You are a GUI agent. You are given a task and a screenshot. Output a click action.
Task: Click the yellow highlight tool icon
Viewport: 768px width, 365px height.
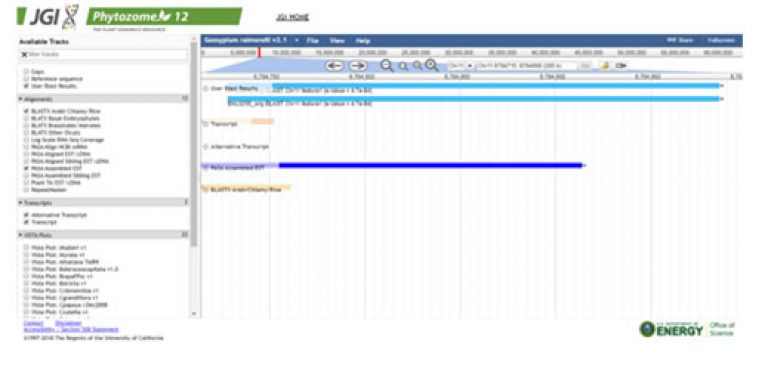tap(605, 65)
